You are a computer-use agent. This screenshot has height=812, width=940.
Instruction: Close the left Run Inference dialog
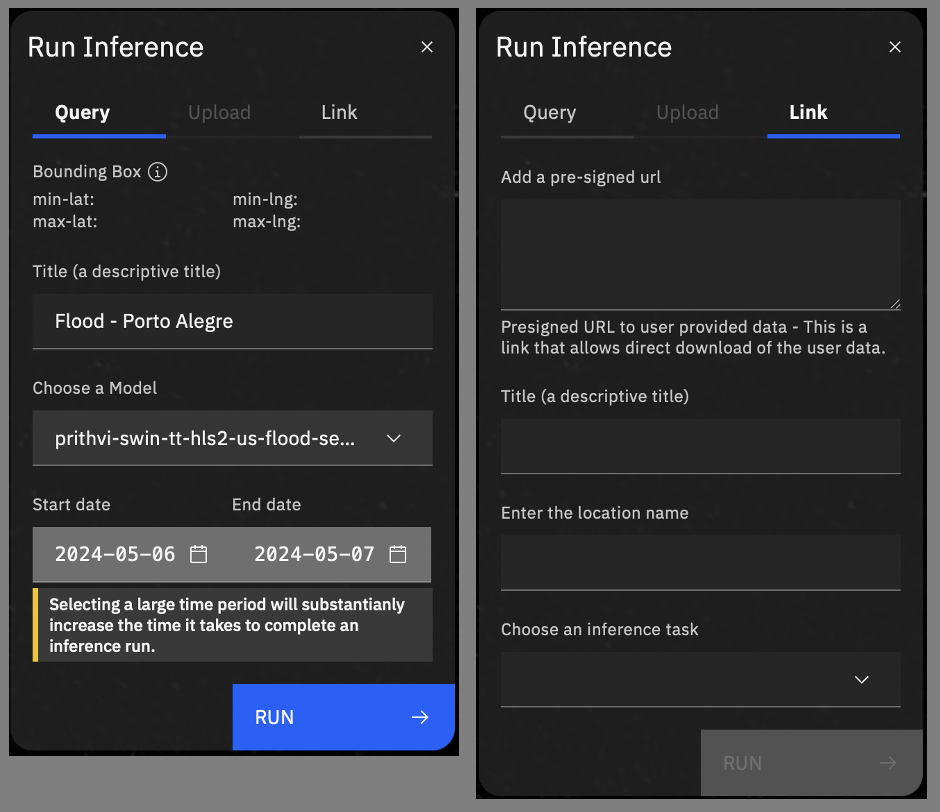pyautogui.click(x=427, y=47)
